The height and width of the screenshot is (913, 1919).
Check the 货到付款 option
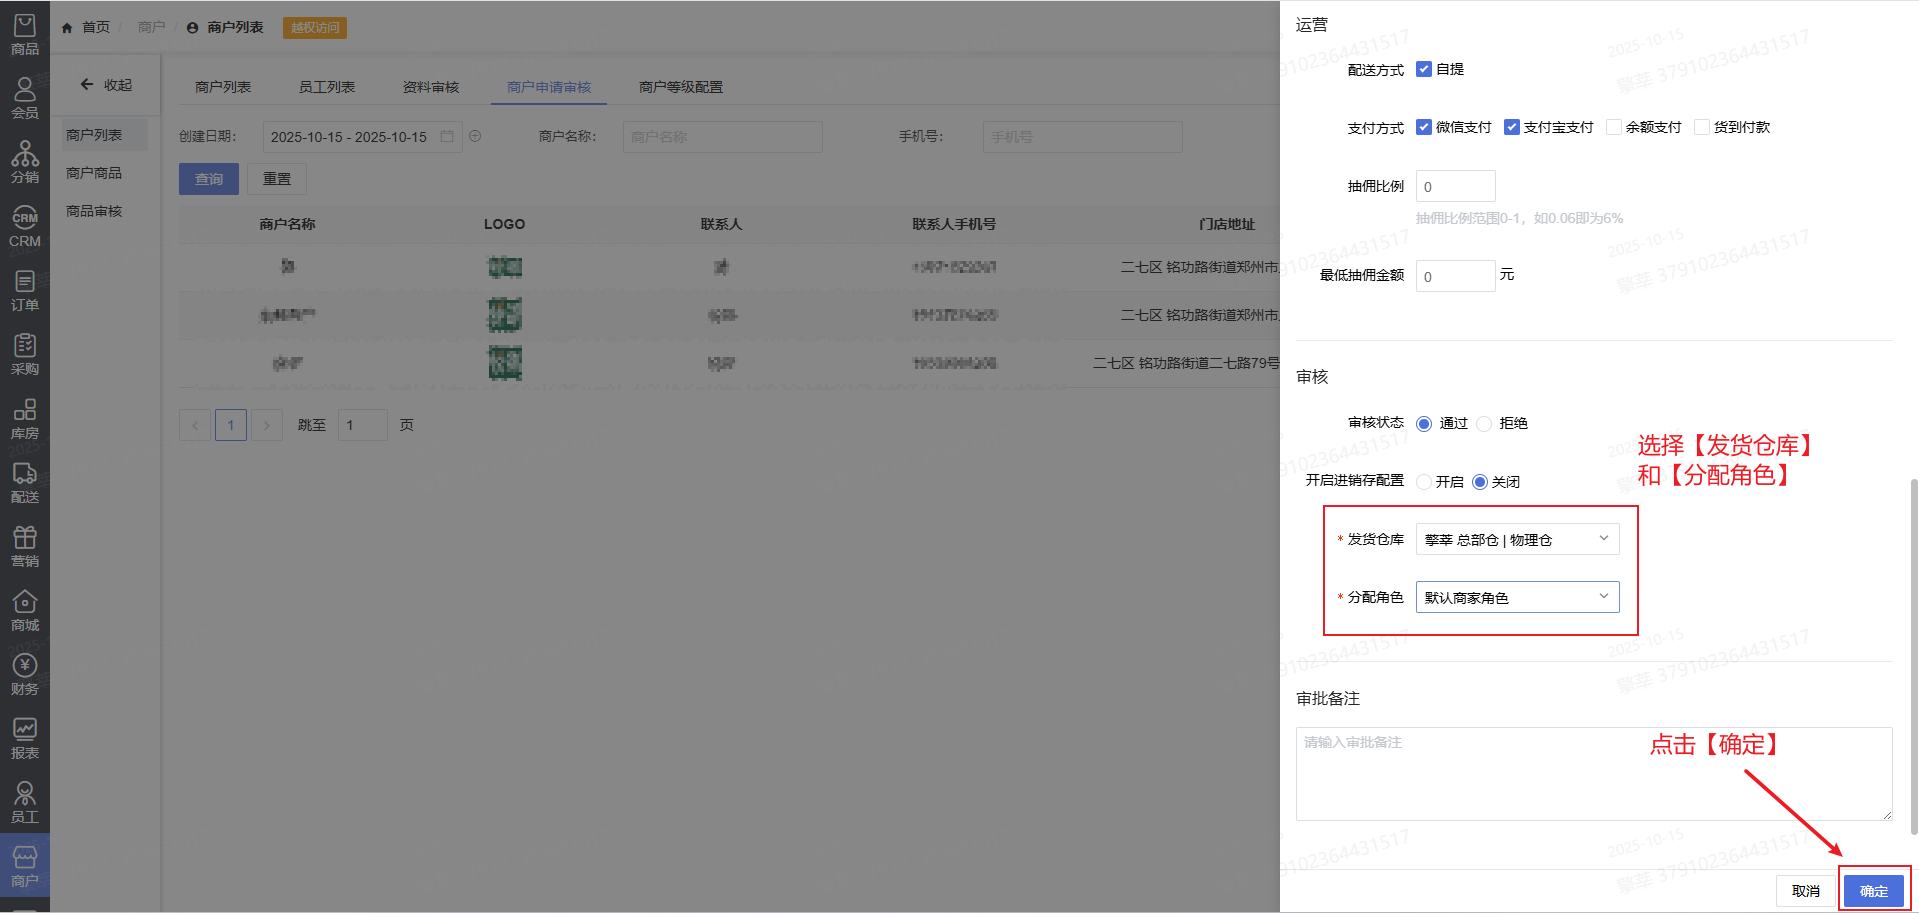point(1701,127)
